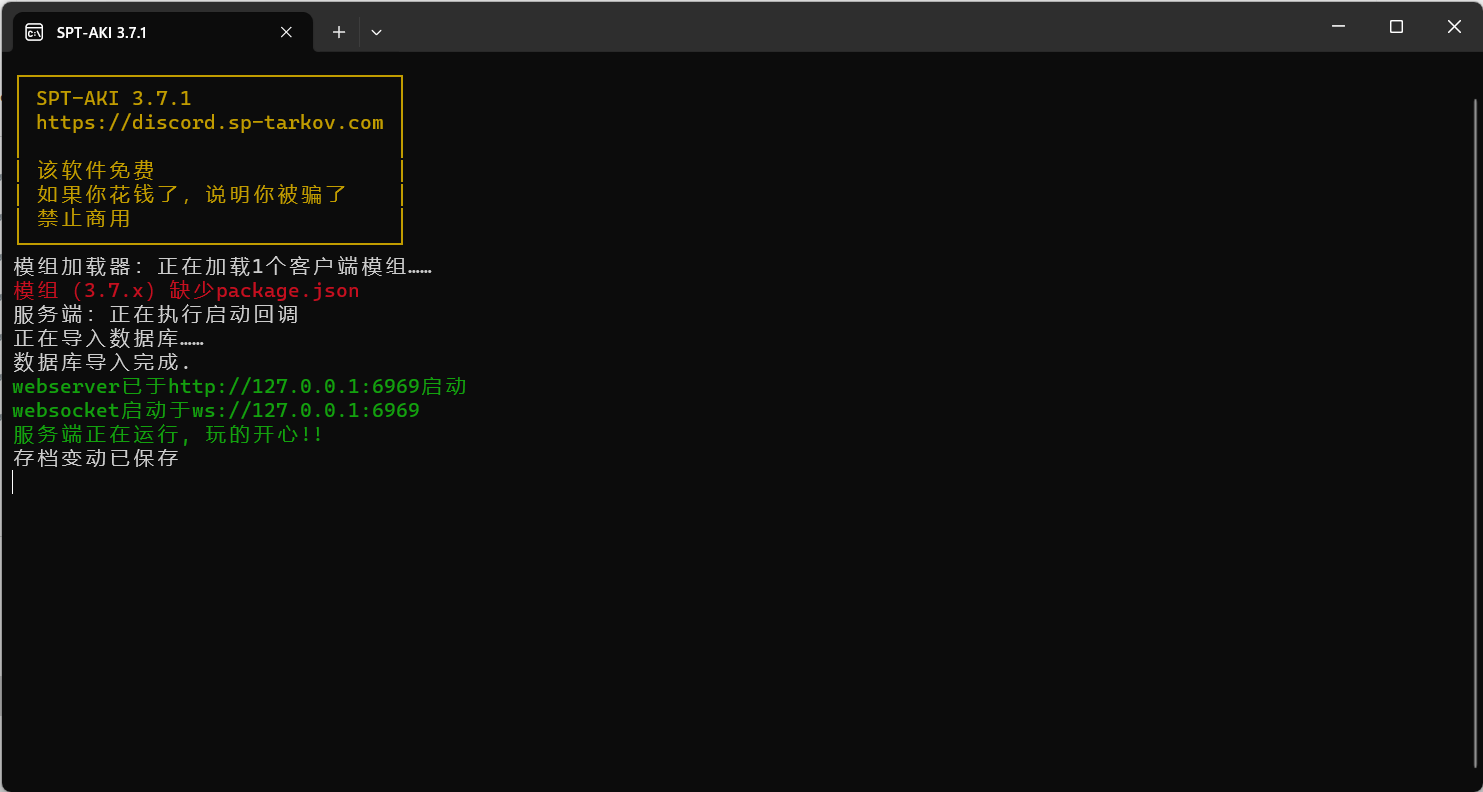1483x792 pixels.
Task: Click the http://127.0.0.1:6969 webserver address
Action: click(292, 387)
